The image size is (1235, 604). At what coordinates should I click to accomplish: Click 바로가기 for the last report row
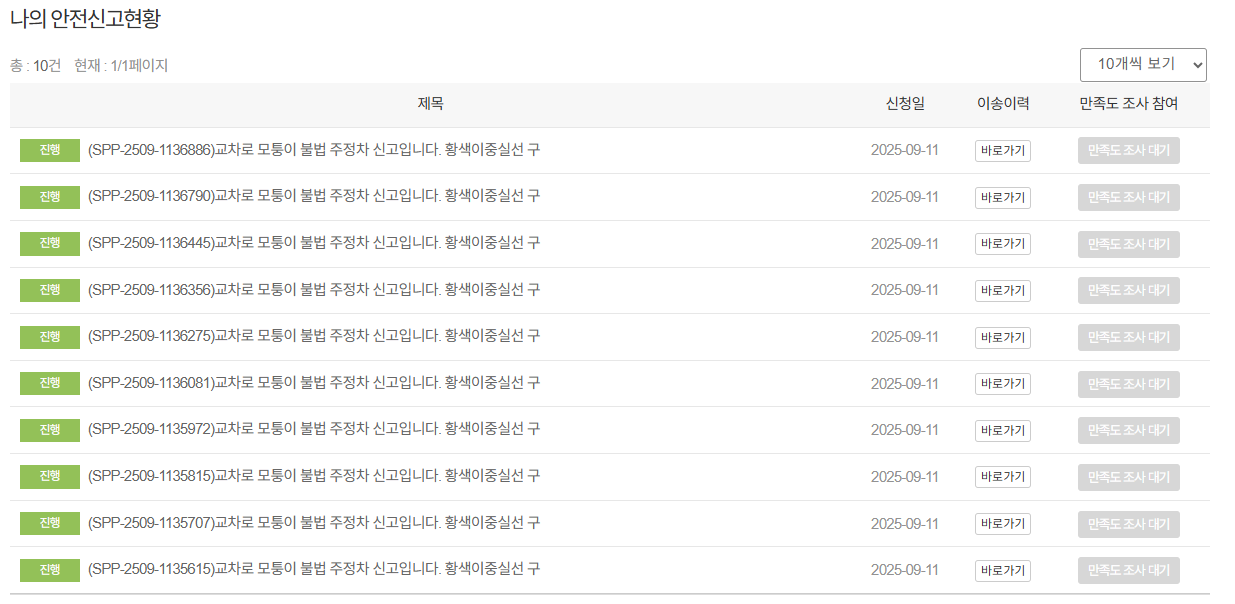coord(1002,569)
